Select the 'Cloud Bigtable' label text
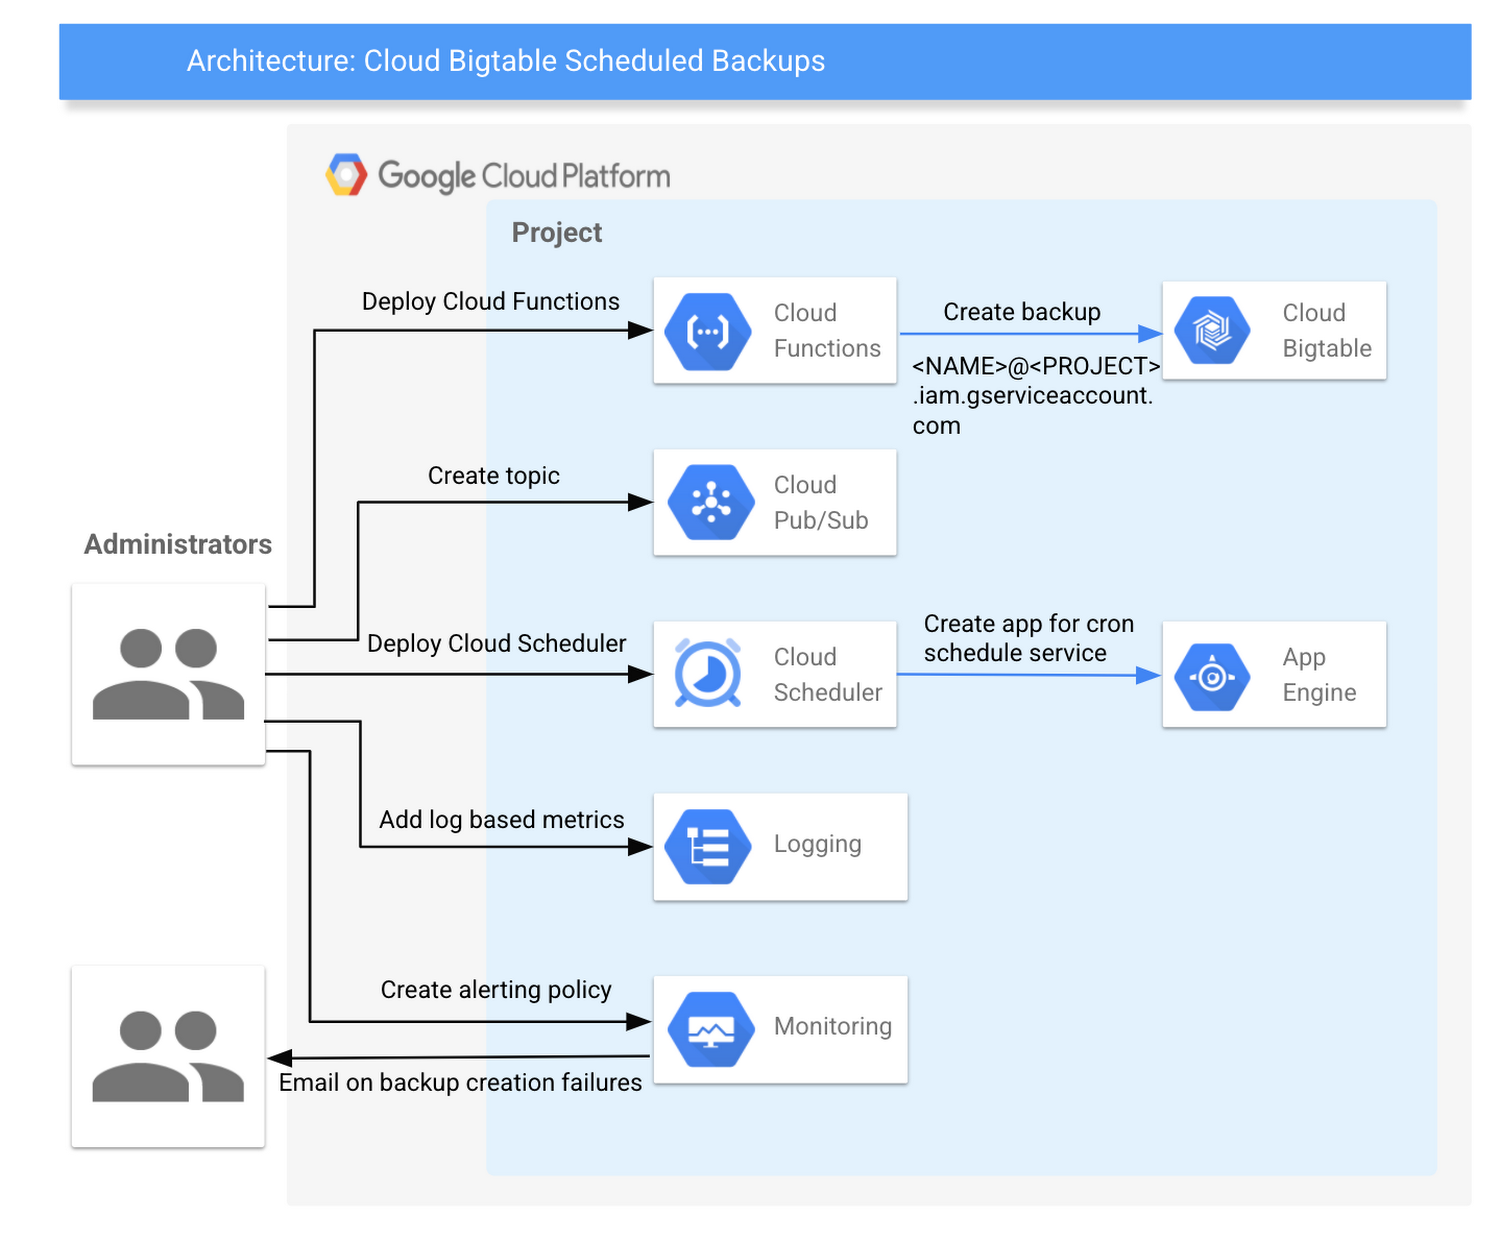This screenshot has width=1500, height=1241. [x=1327, y=330]
